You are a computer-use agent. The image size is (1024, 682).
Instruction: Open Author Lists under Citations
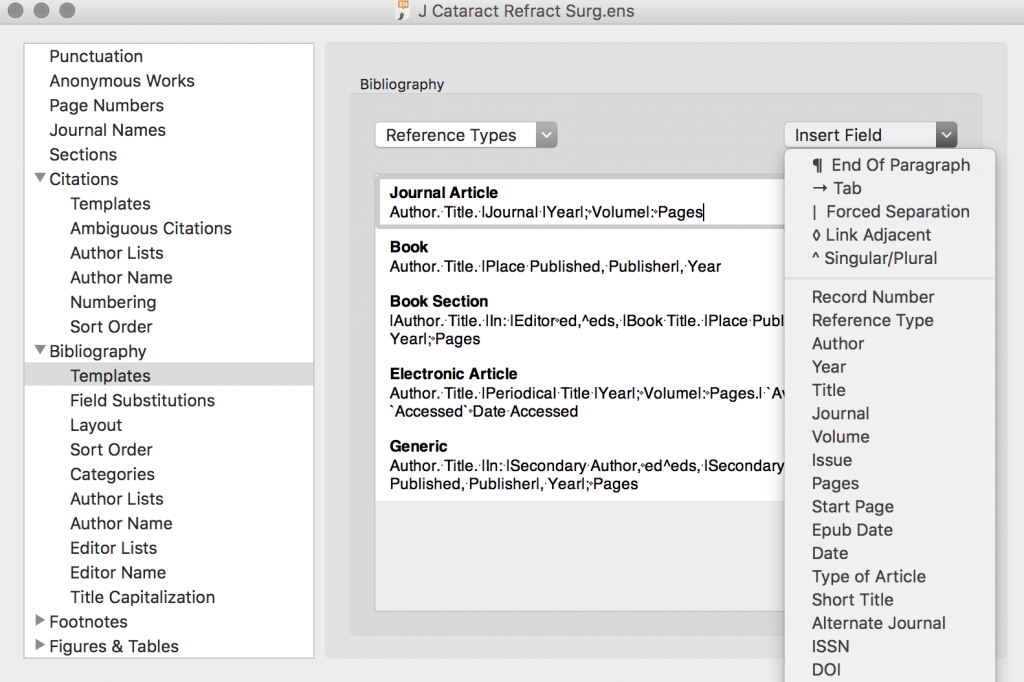[x=117, y=253]
